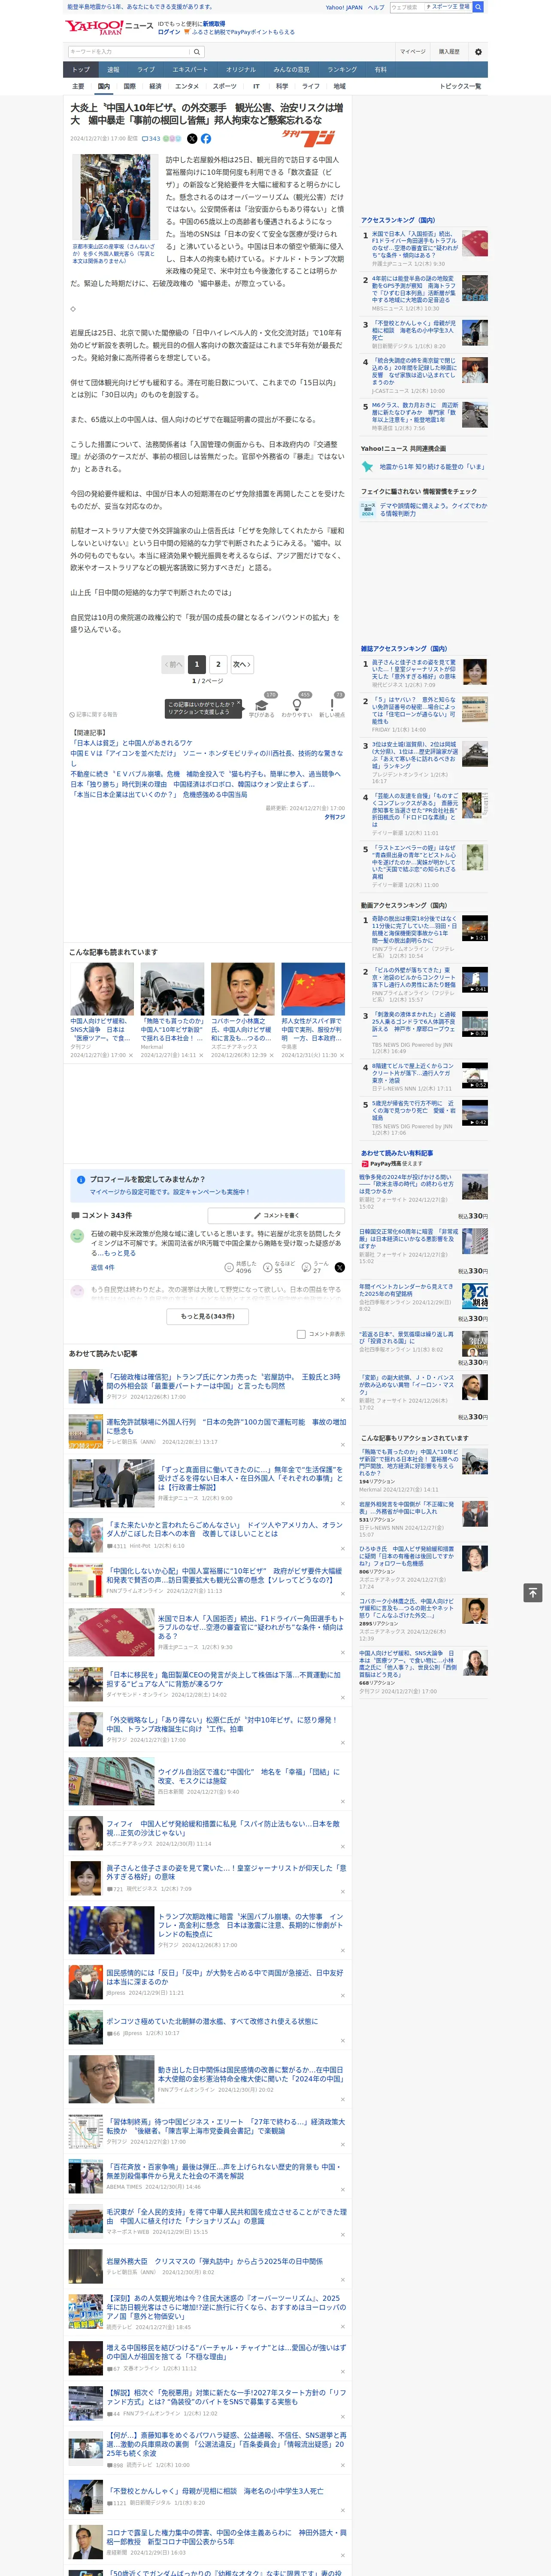Click the ヘルプ link in top bar
Screen dimensions: 551x2576
tap(376, 7)
